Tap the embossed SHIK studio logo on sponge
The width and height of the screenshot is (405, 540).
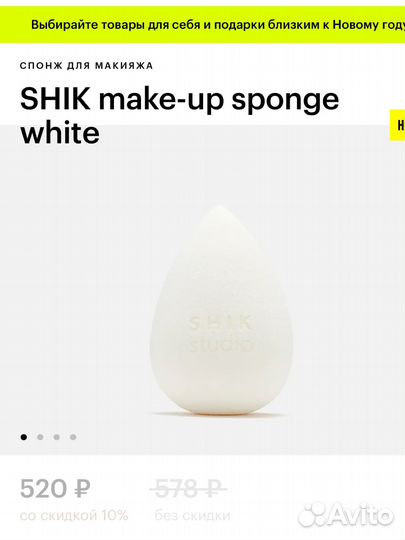(x=221, y=334)
